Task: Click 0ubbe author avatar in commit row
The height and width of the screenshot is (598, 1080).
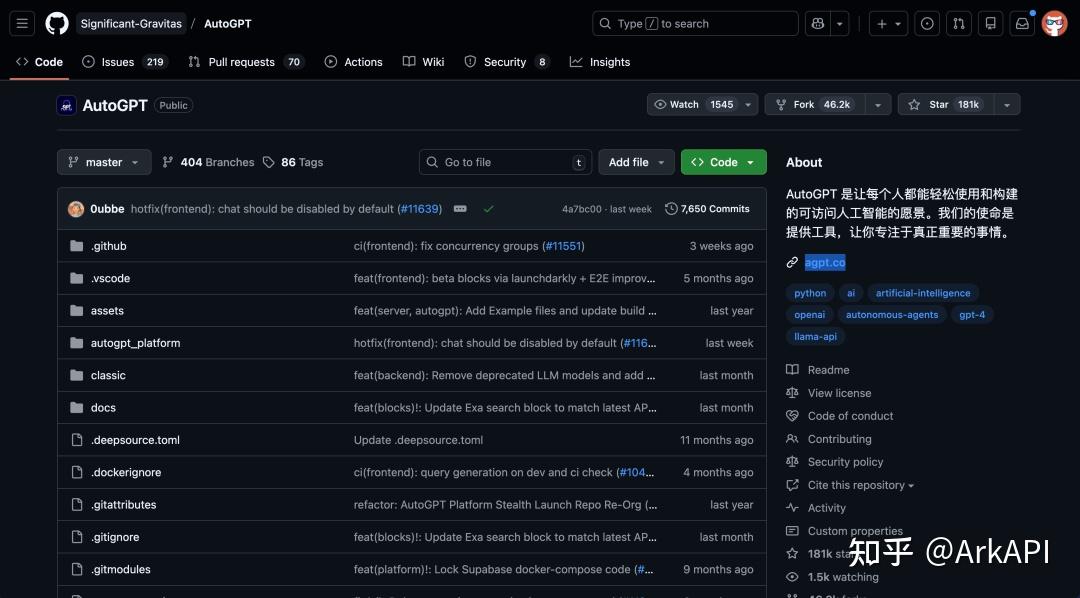Action: tap(76, 209)
